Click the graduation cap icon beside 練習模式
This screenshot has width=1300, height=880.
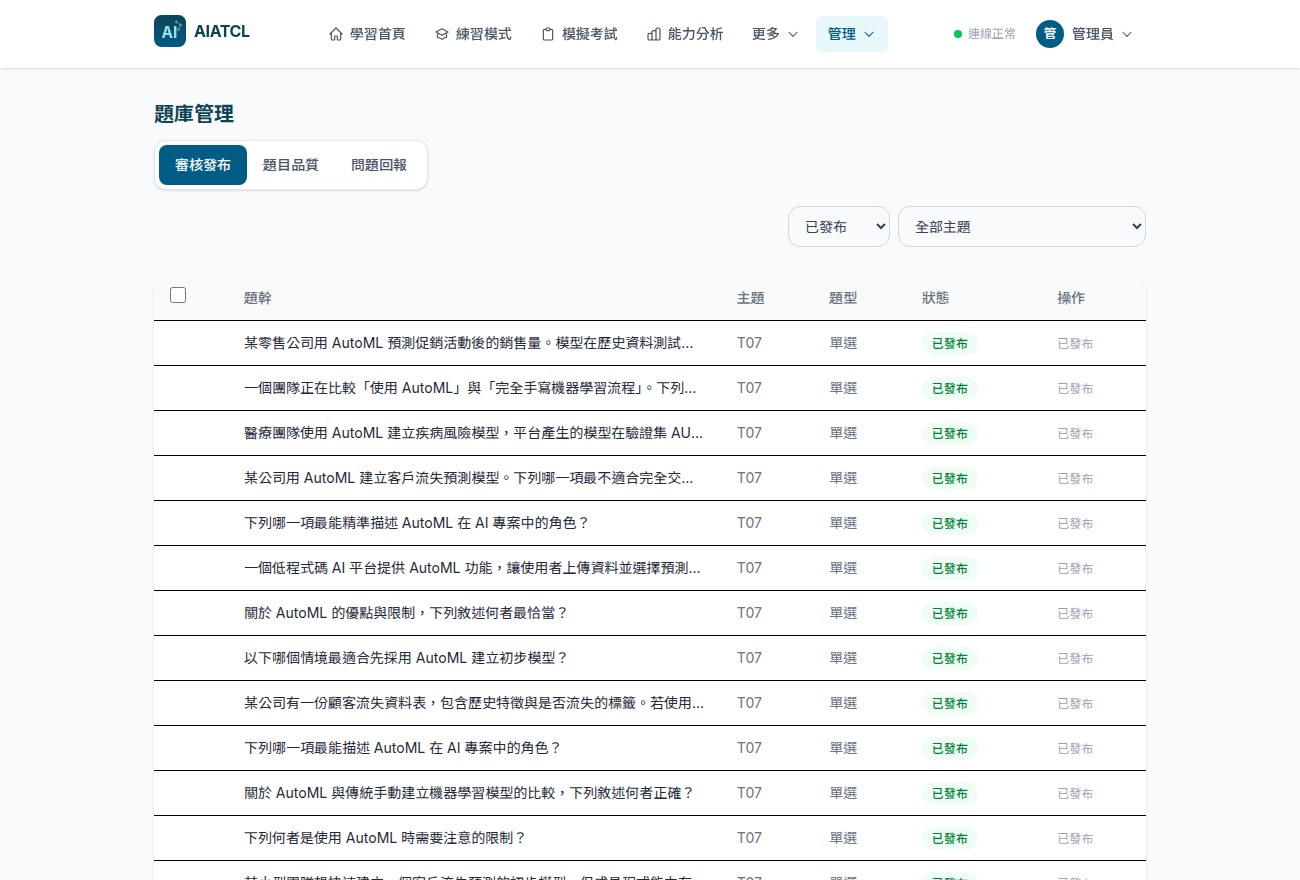coord(441,34)
